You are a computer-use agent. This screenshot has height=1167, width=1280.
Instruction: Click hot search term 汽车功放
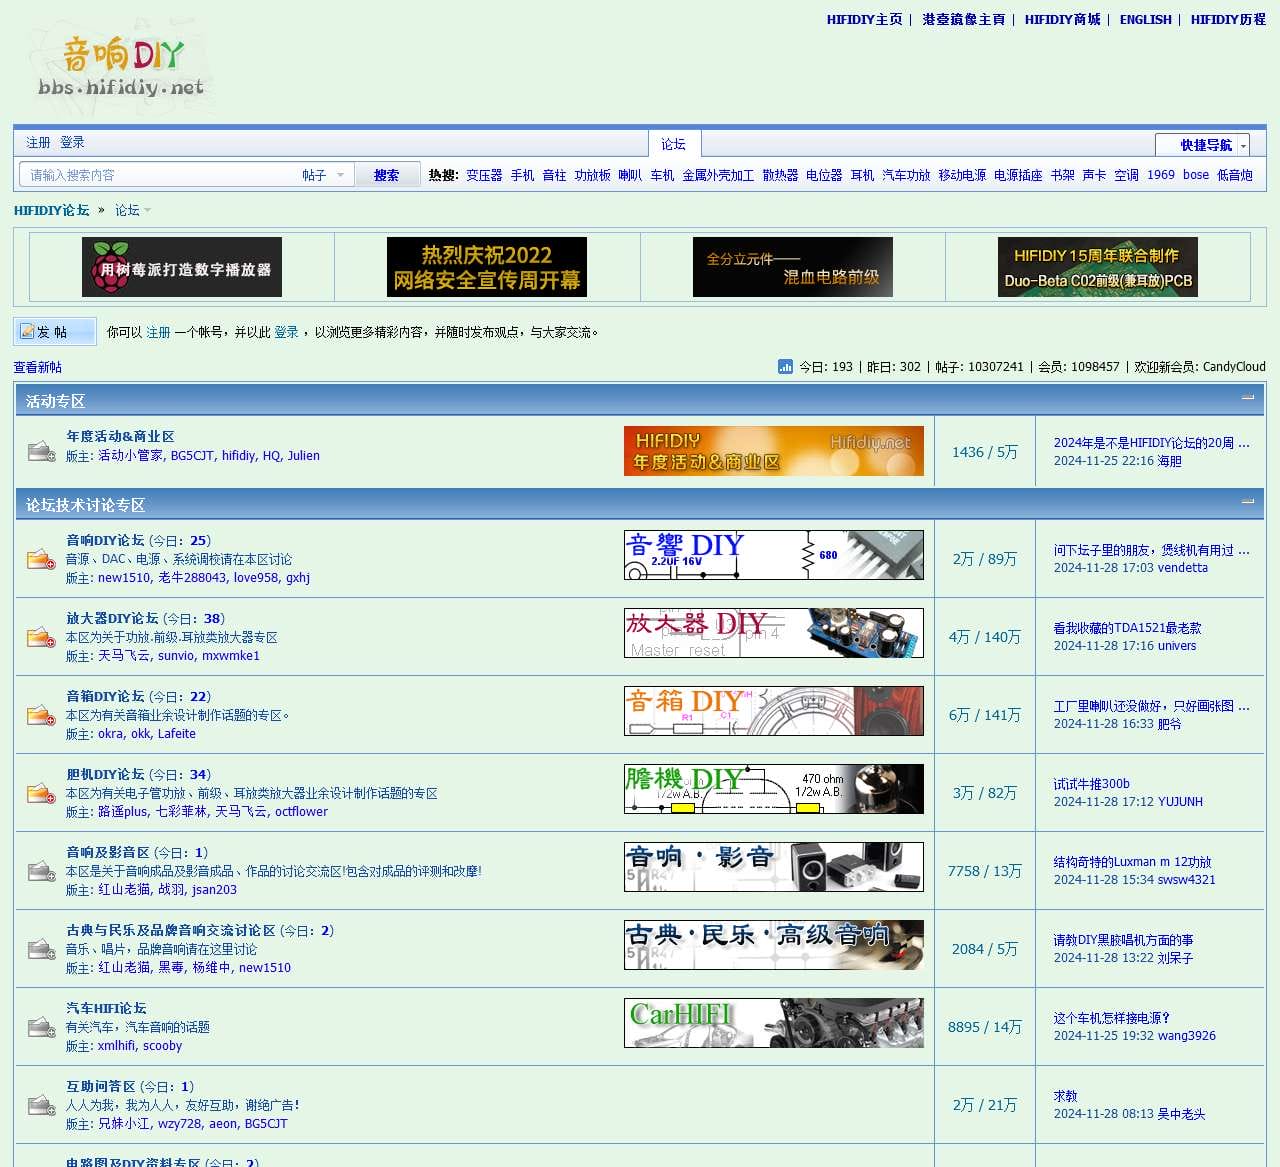906,175
